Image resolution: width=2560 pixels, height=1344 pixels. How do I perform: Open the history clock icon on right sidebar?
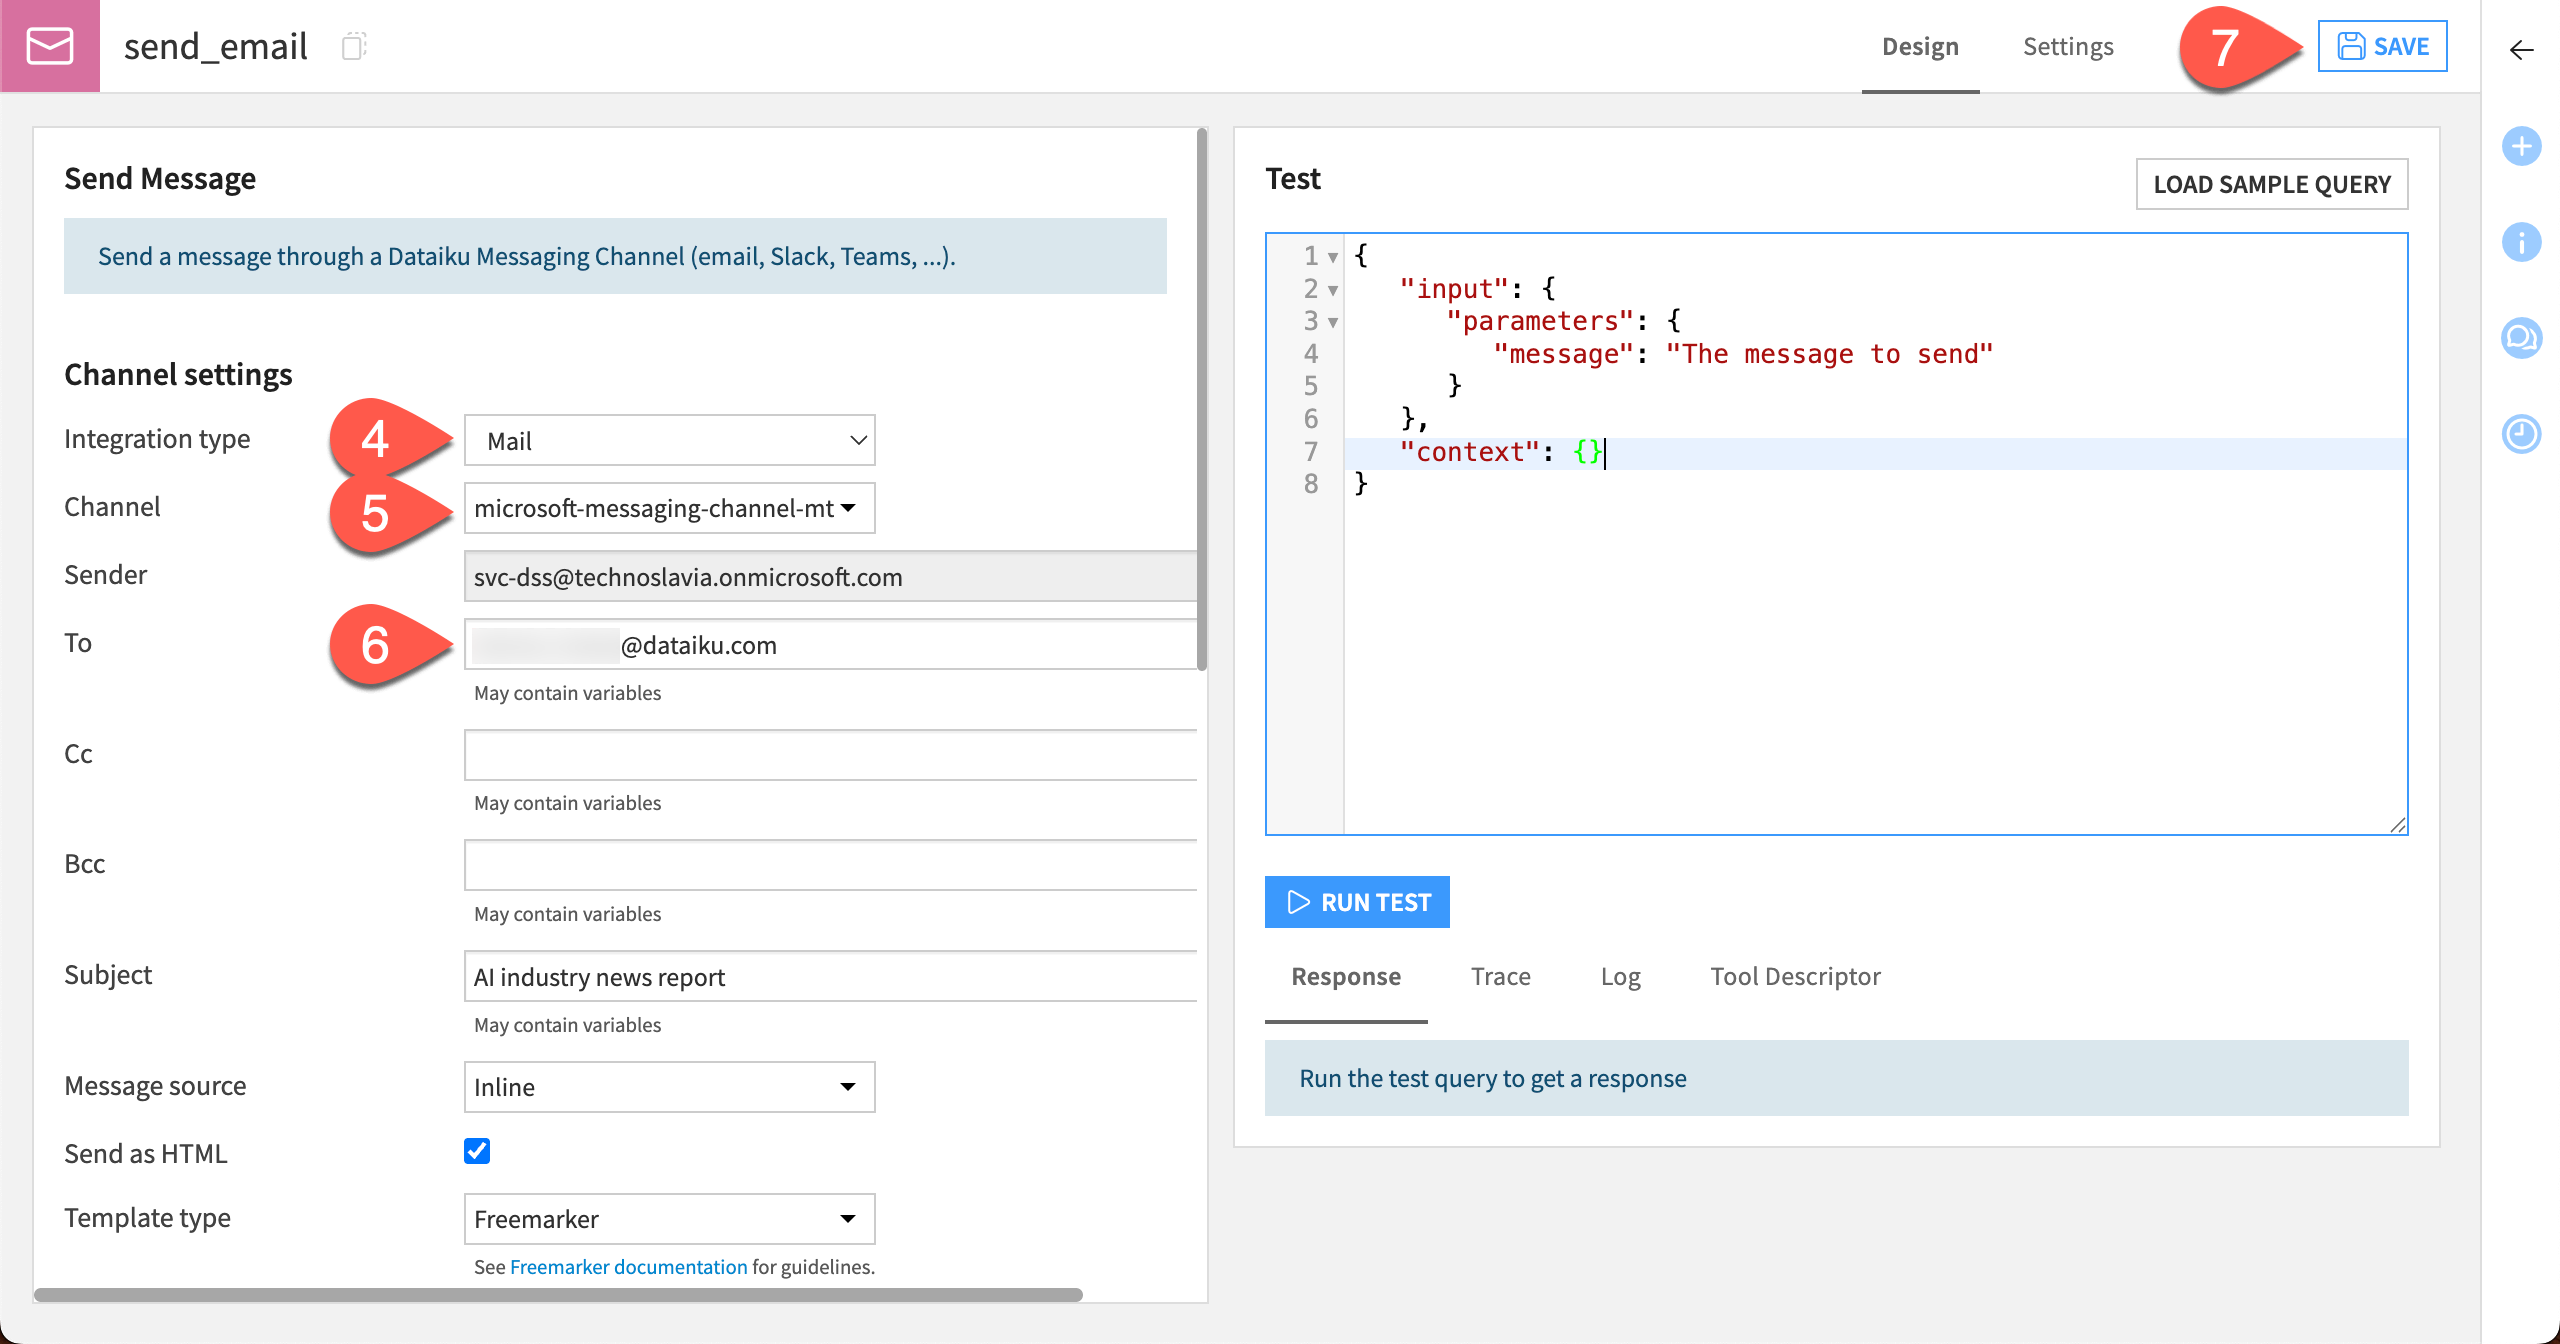(x=2521, y=434)
